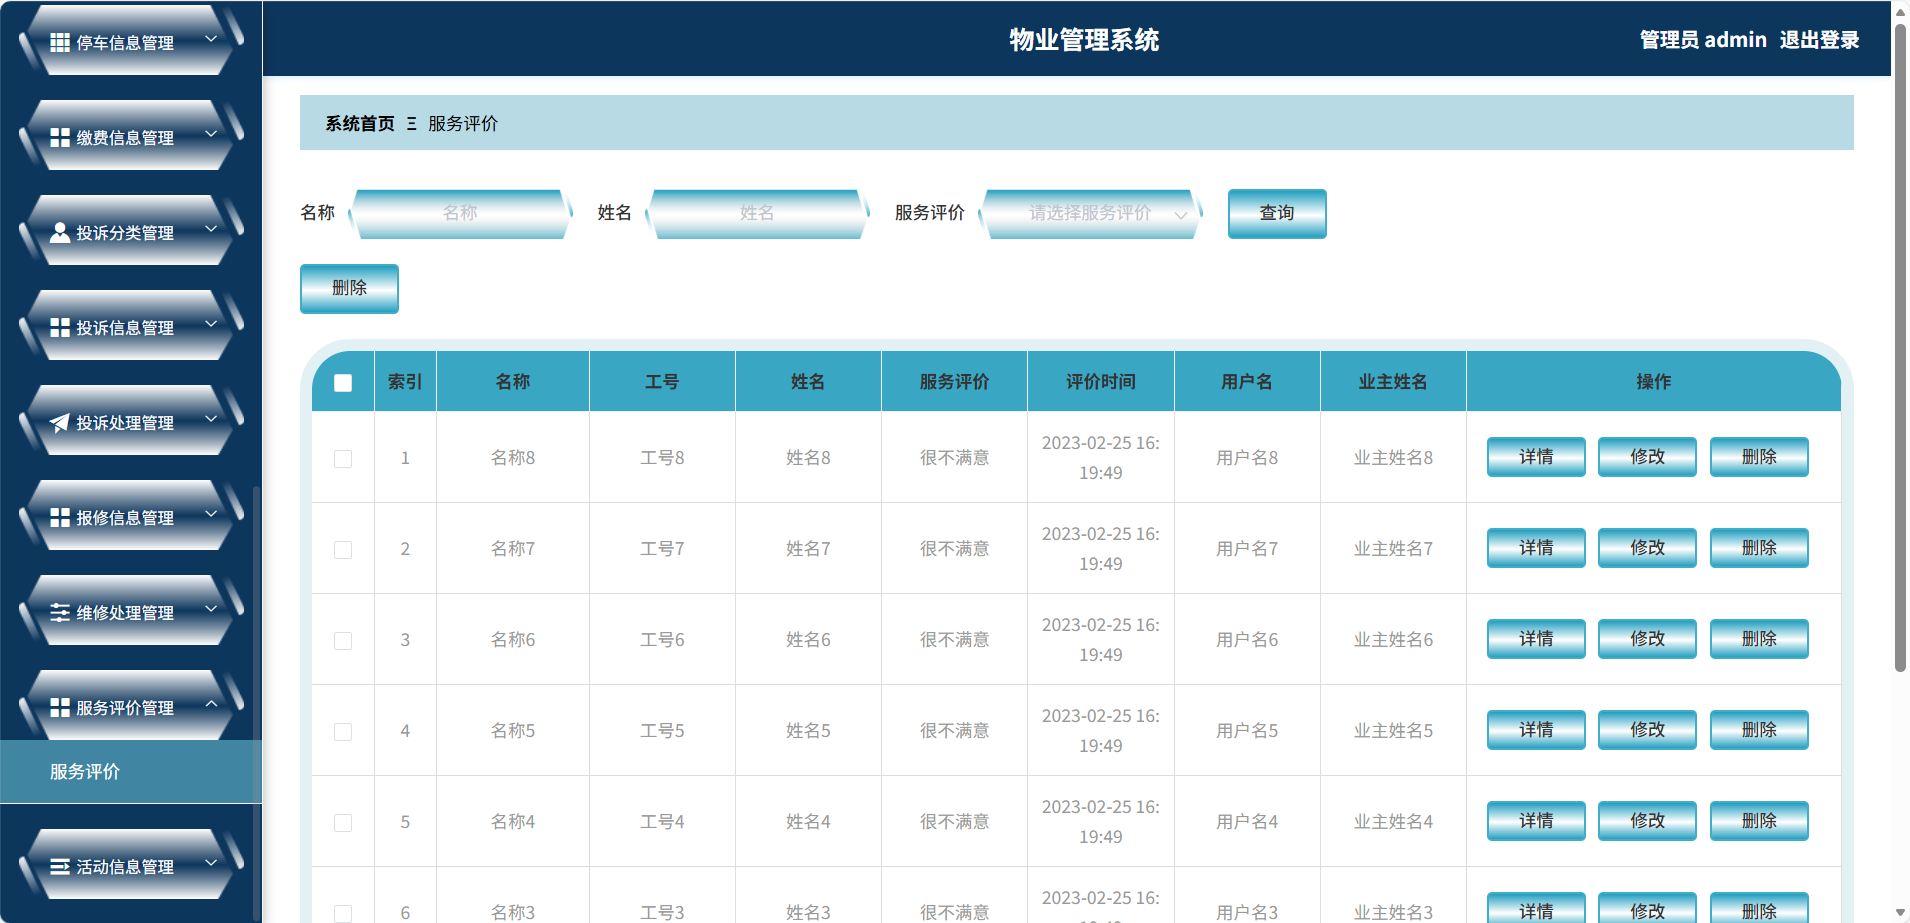Click the 报修信息管理 grid icon
The width and height of the screenshot is (1910, 923).
[x=60, y=517]
